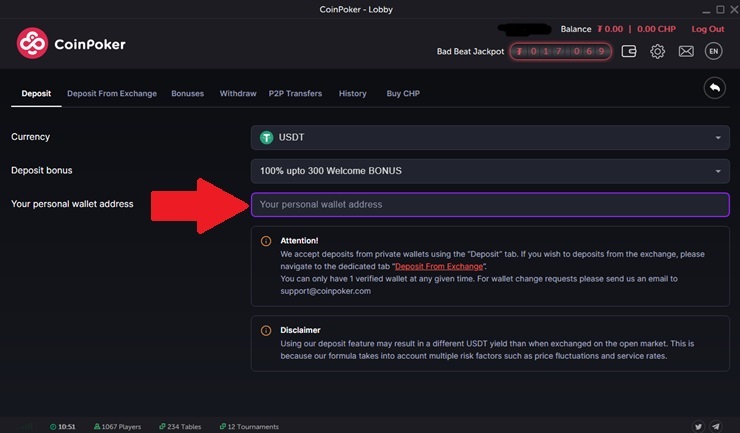This screenshot has height=433, width=740.
Task: Open settings via the gear icon
Action: click(657, 51)
